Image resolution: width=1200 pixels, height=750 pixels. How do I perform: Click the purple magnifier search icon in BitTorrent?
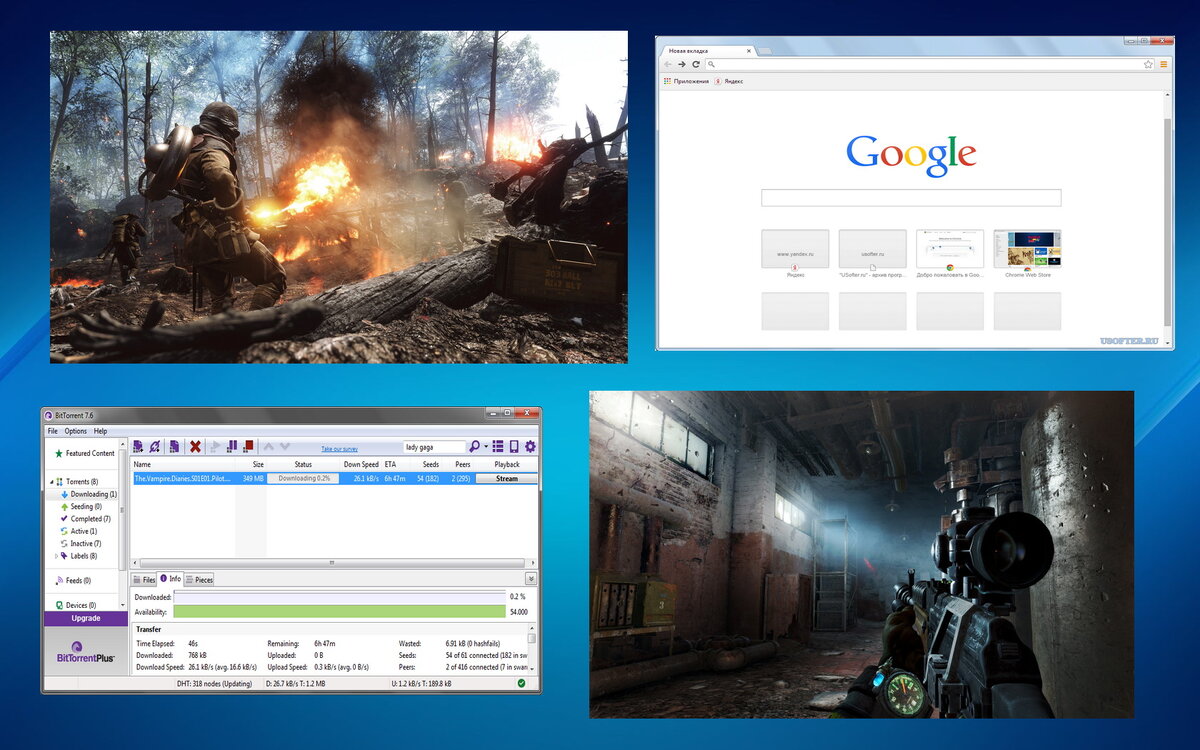click(474, 446)
